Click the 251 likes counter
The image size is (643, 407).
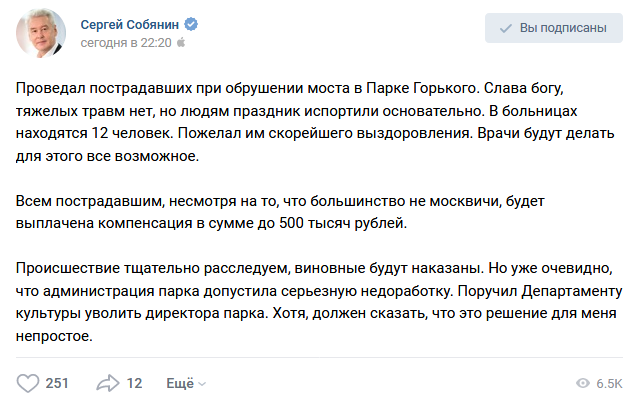tap(57, 383)
